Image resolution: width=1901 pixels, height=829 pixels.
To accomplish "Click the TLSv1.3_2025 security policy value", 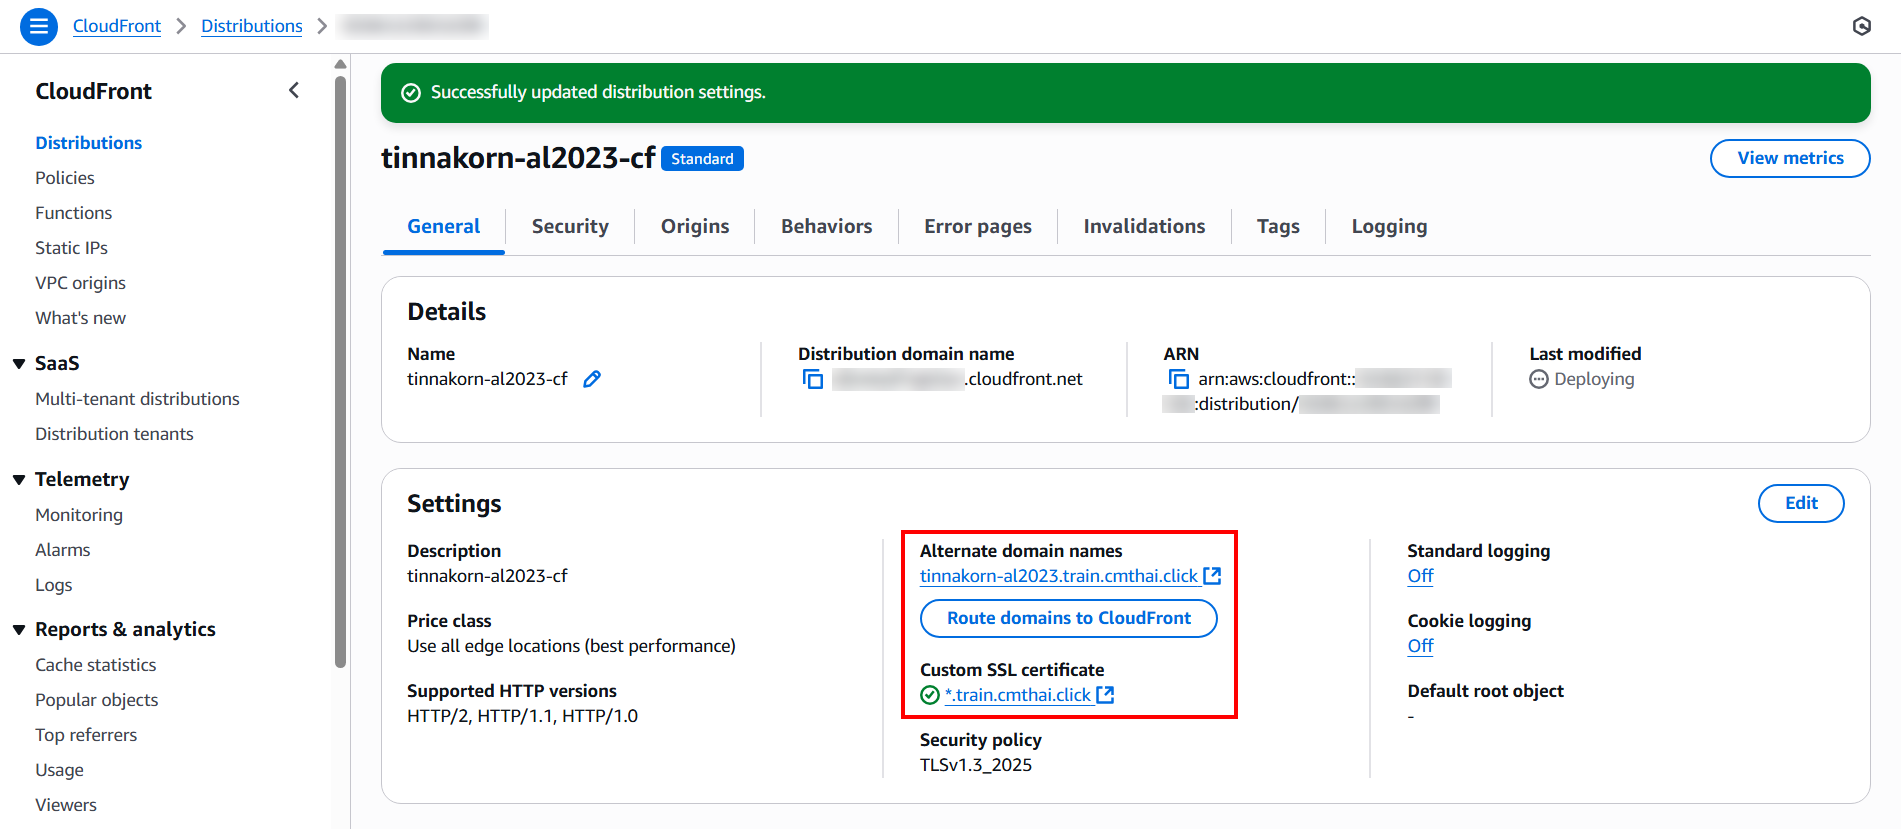I will pyautogui.click(x=976, y=765).
